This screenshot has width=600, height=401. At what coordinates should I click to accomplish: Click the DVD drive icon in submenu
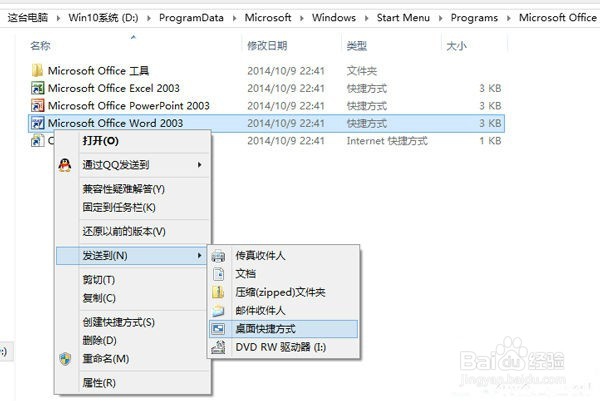pyautogui.click(x=218, y=347)
